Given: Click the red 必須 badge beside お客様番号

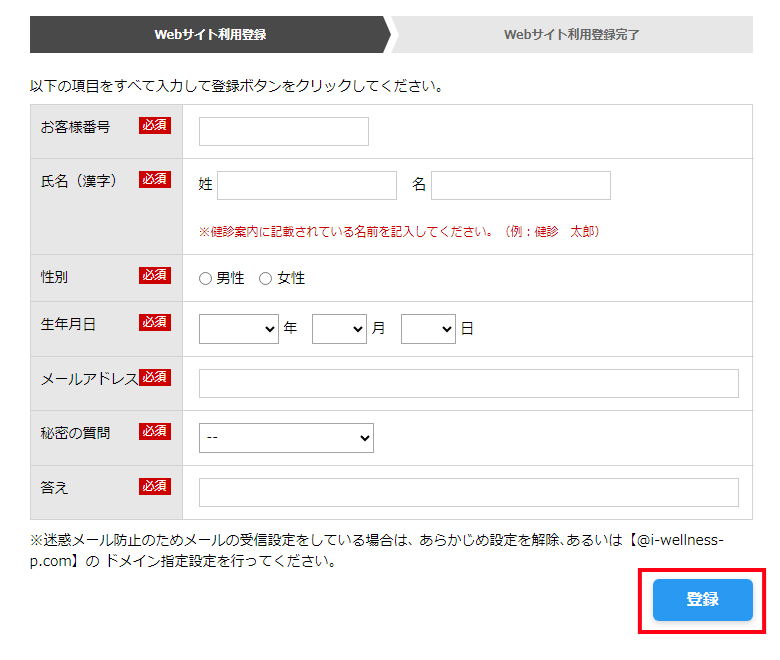Looking at the screenshot, I should 155,125.
